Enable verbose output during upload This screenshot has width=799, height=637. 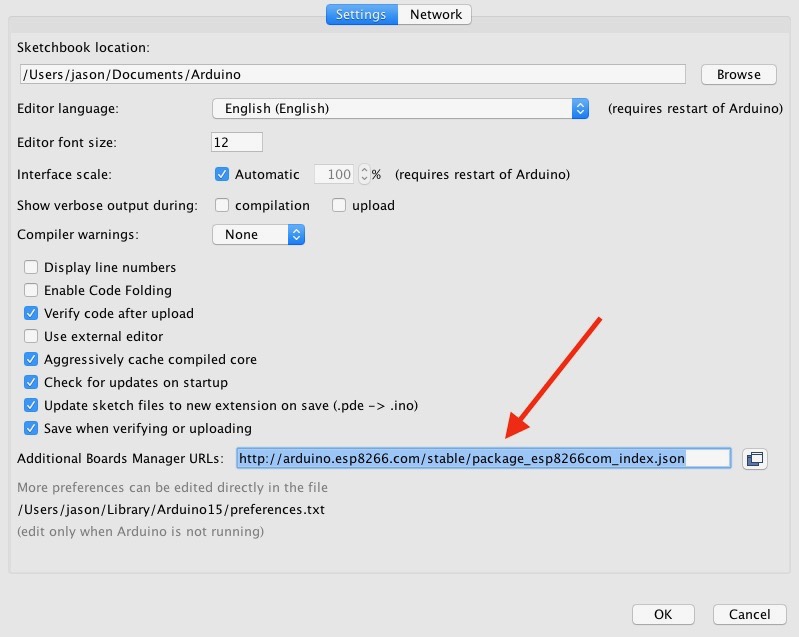339,205
